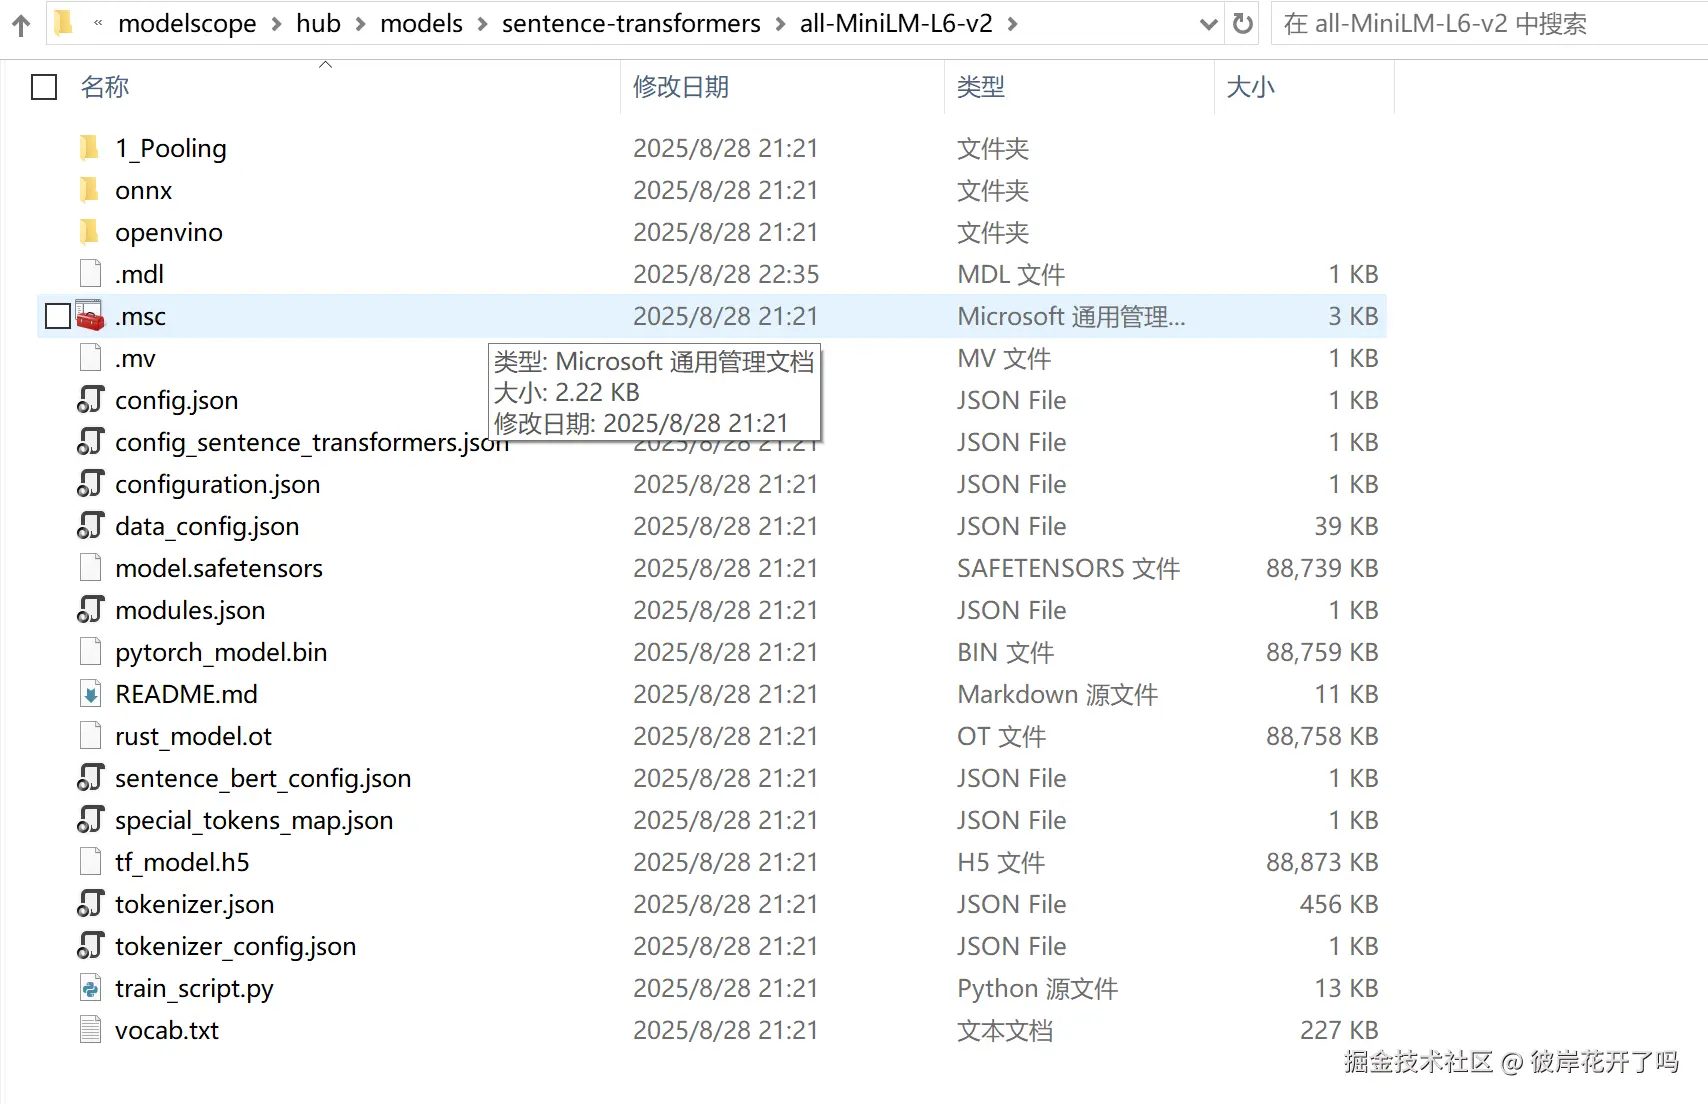Click the Up arrow navigation icon
This screenshot has height=1104, width=1708.
[x=21, y=25]
